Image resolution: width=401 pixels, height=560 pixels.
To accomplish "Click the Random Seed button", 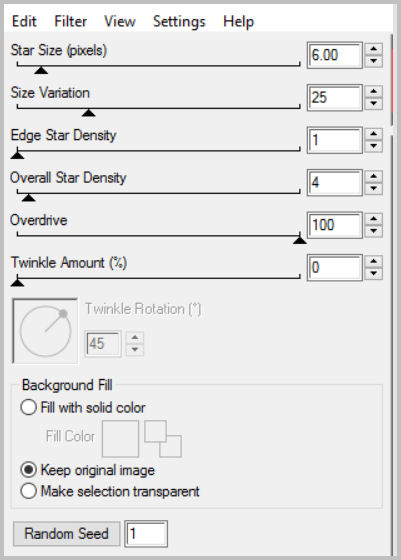I will 66,534.
